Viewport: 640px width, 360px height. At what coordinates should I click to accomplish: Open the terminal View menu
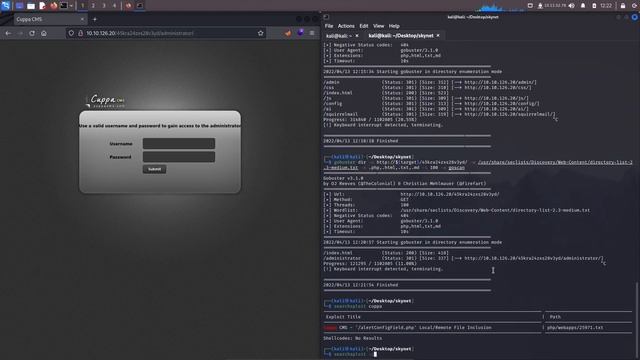click(x=378, y=26)
